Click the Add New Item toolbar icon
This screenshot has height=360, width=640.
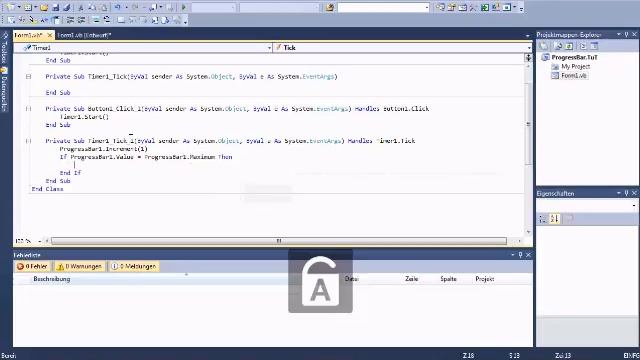coord(28,7)
